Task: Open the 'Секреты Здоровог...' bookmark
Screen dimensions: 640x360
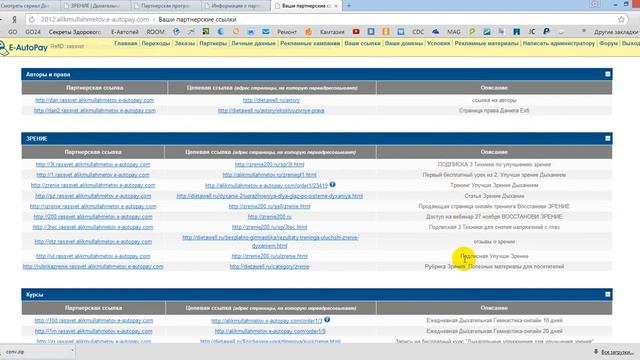Action: point(75,31)
